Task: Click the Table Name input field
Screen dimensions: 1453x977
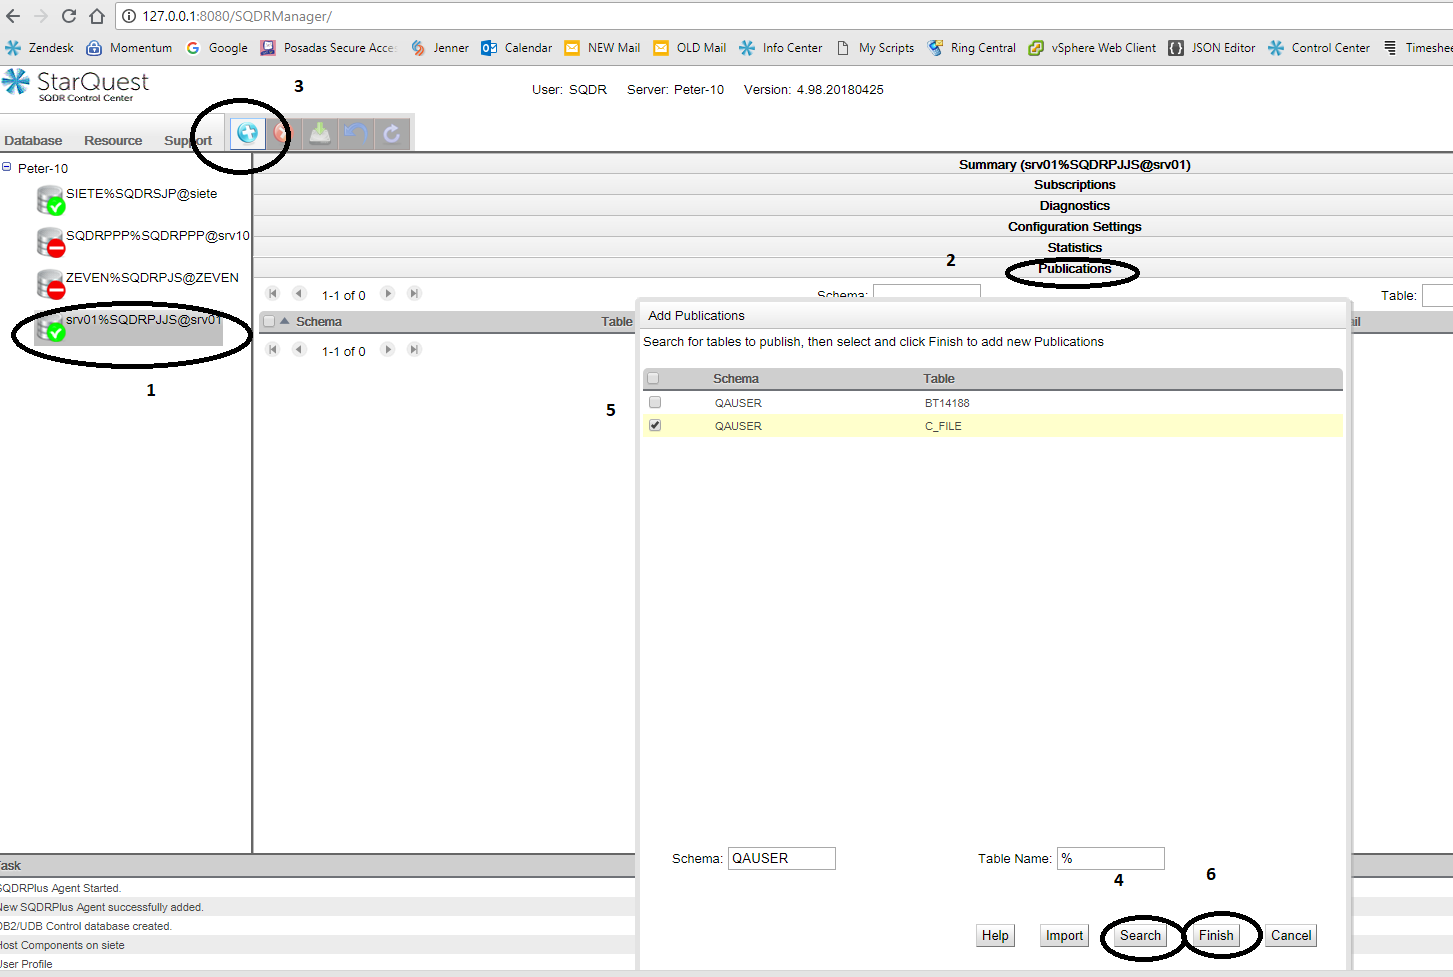Action: tap(1110, 858)
